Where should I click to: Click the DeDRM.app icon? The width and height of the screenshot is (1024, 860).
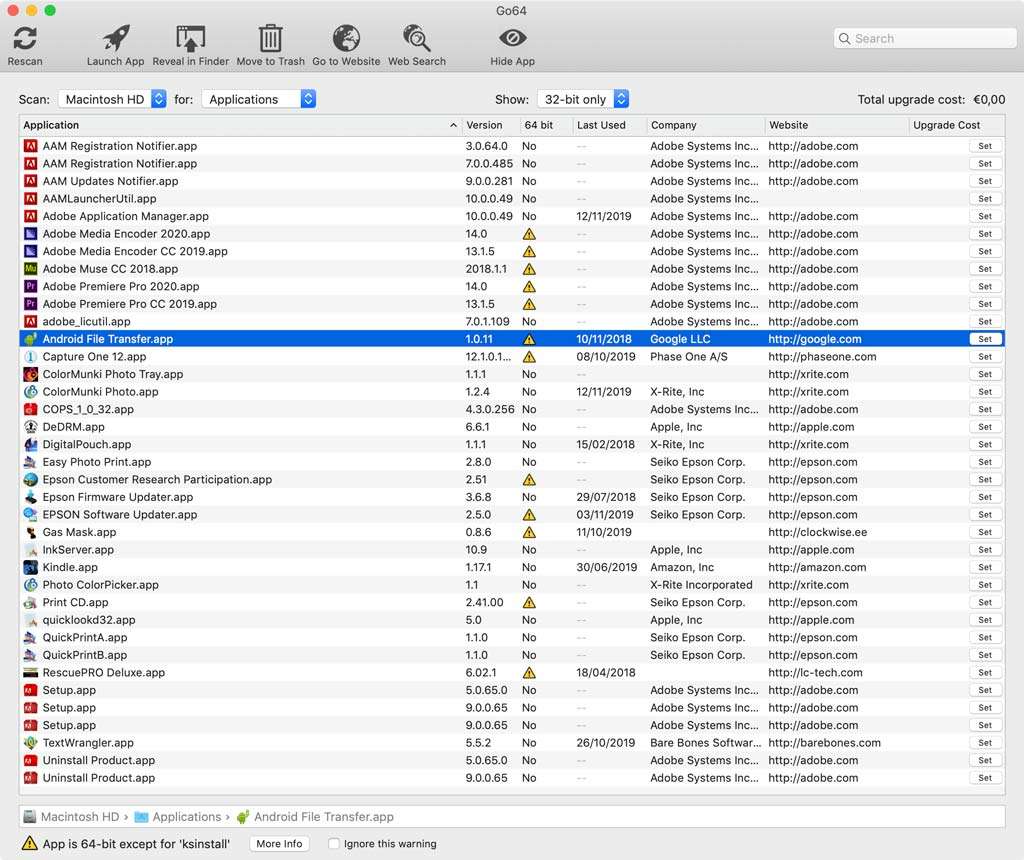[x=30, y=426]
